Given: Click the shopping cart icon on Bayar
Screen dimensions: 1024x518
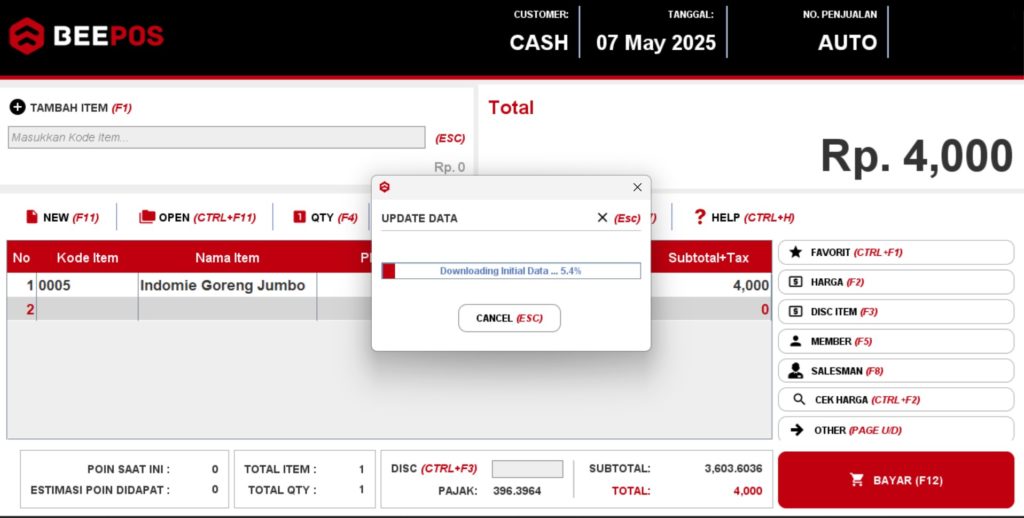Looking at the screenshot, I should [857, 480].
